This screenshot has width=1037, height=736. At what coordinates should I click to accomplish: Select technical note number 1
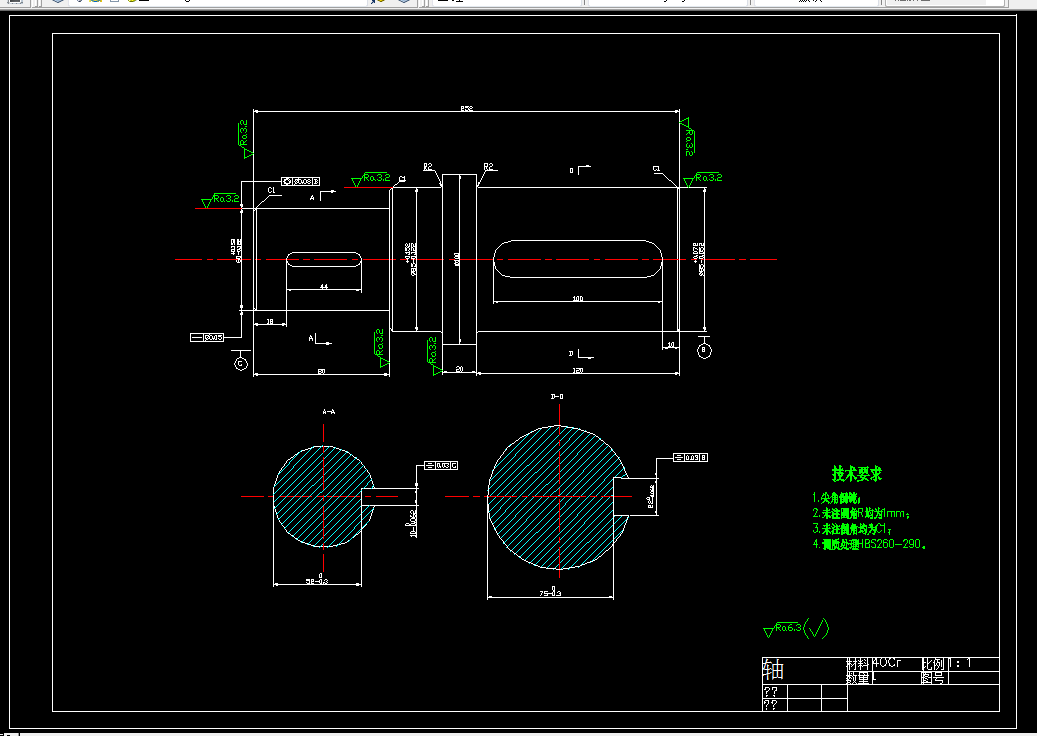tap(837, 499)
